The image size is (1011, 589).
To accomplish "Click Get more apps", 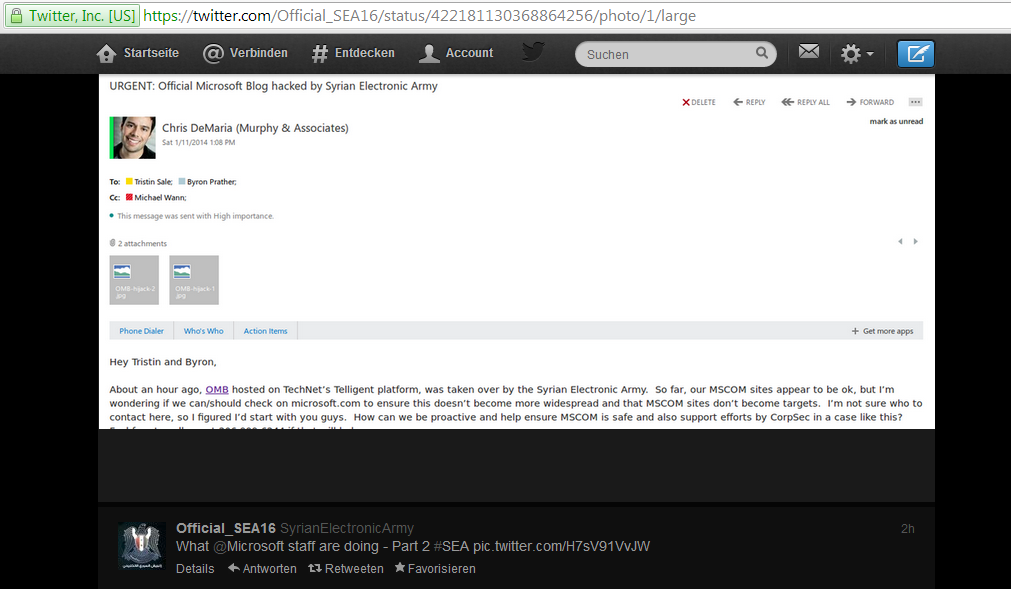I will [x=882, y=331].
